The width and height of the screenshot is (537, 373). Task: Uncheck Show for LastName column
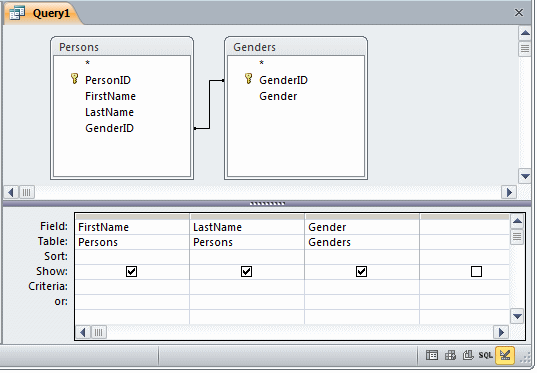tap(247, 272)
